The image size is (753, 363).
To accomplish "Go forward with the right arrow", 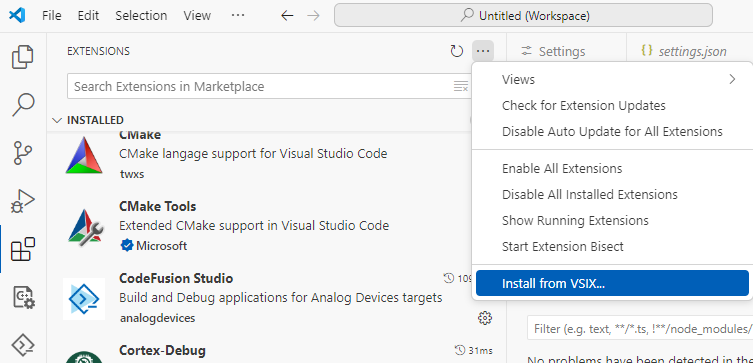I will pyautogui.click(x=313, y=16).
